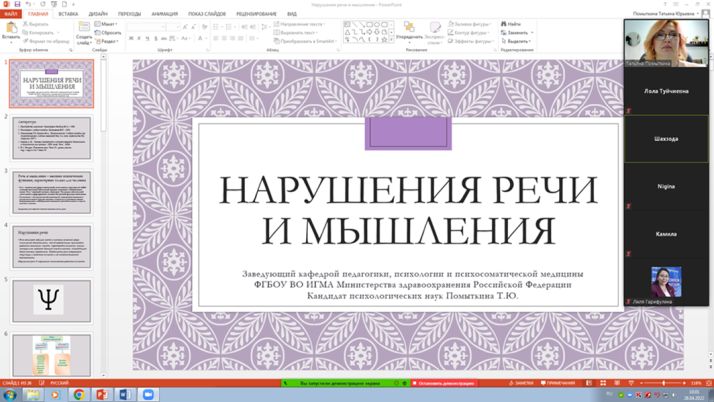The width and height of the screenshot is (714, 402).
Task: Open the Shape Outline (Контур фигуры) dropdown
Action: [469, 33]
